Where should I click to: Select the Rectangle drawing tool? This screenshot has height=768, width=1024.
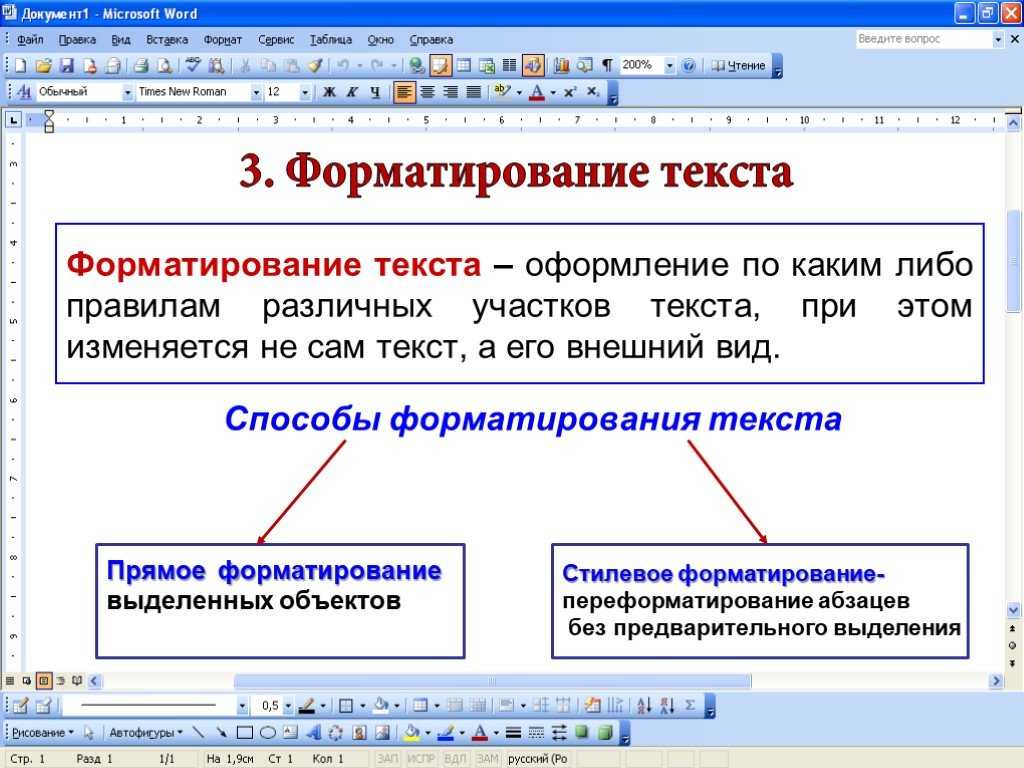pos(244,733)
